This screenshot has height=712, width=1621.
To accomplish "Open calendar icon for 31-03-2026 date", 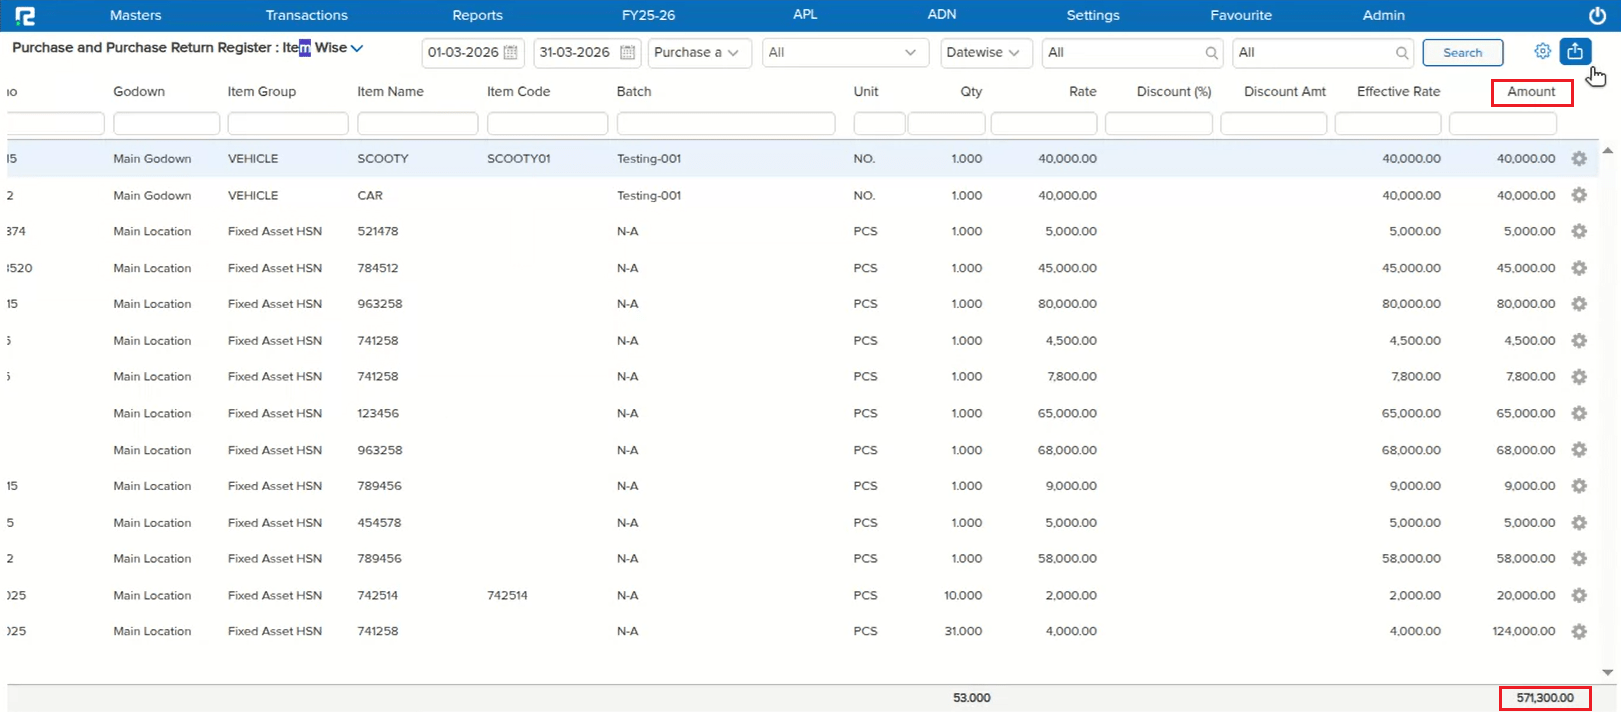I will (x=627, y=52).
